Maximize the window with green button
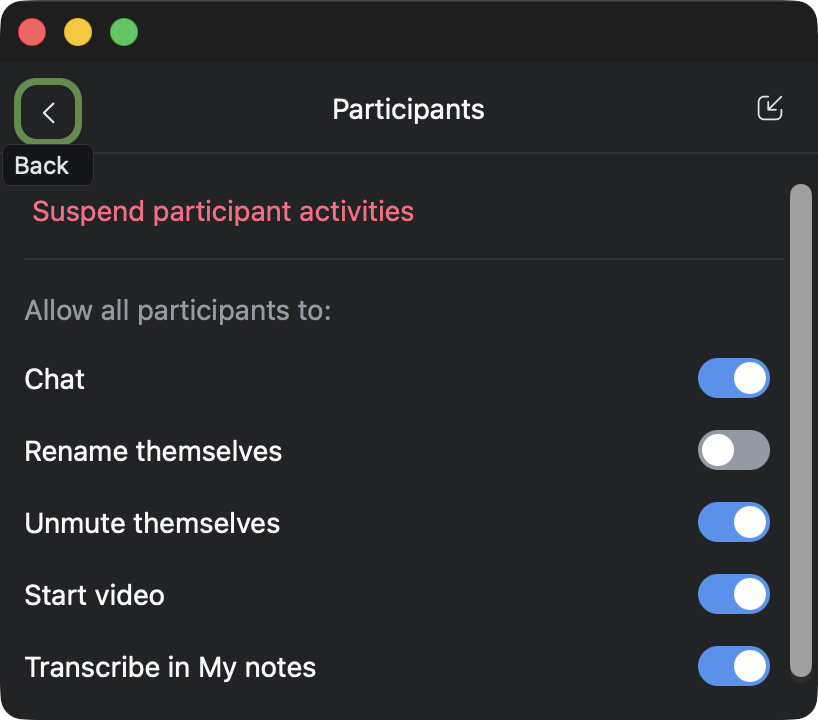This screenshot has width=818, height=720. (124, 32)
